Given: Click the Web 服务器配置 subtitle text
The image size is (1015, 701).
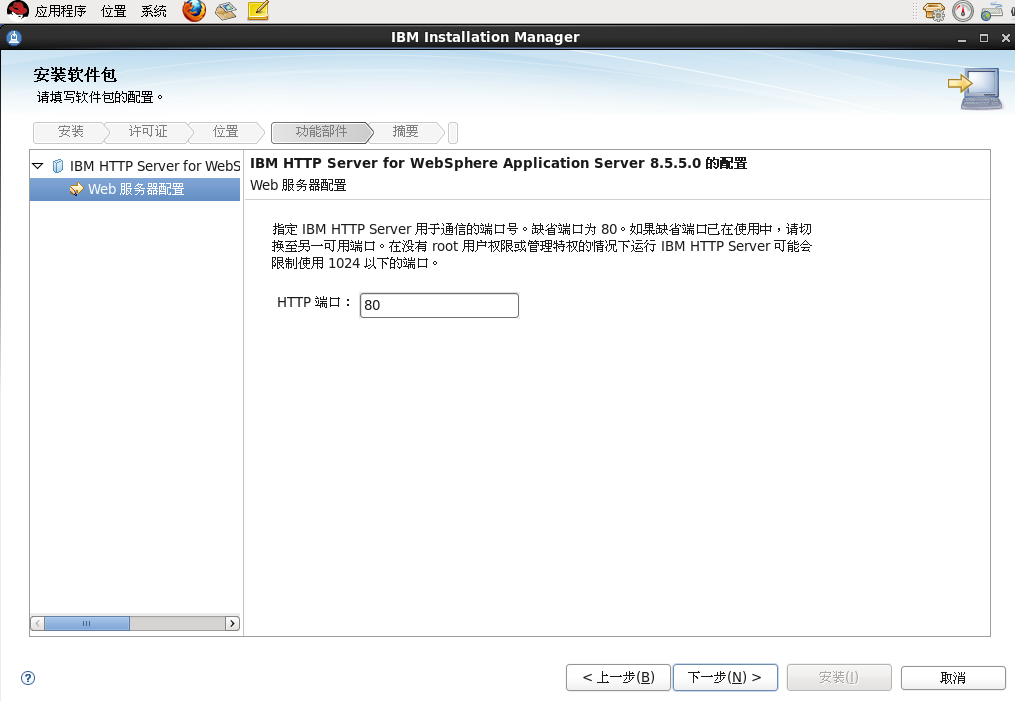Looking at the screenshot, I should [298, 185].
